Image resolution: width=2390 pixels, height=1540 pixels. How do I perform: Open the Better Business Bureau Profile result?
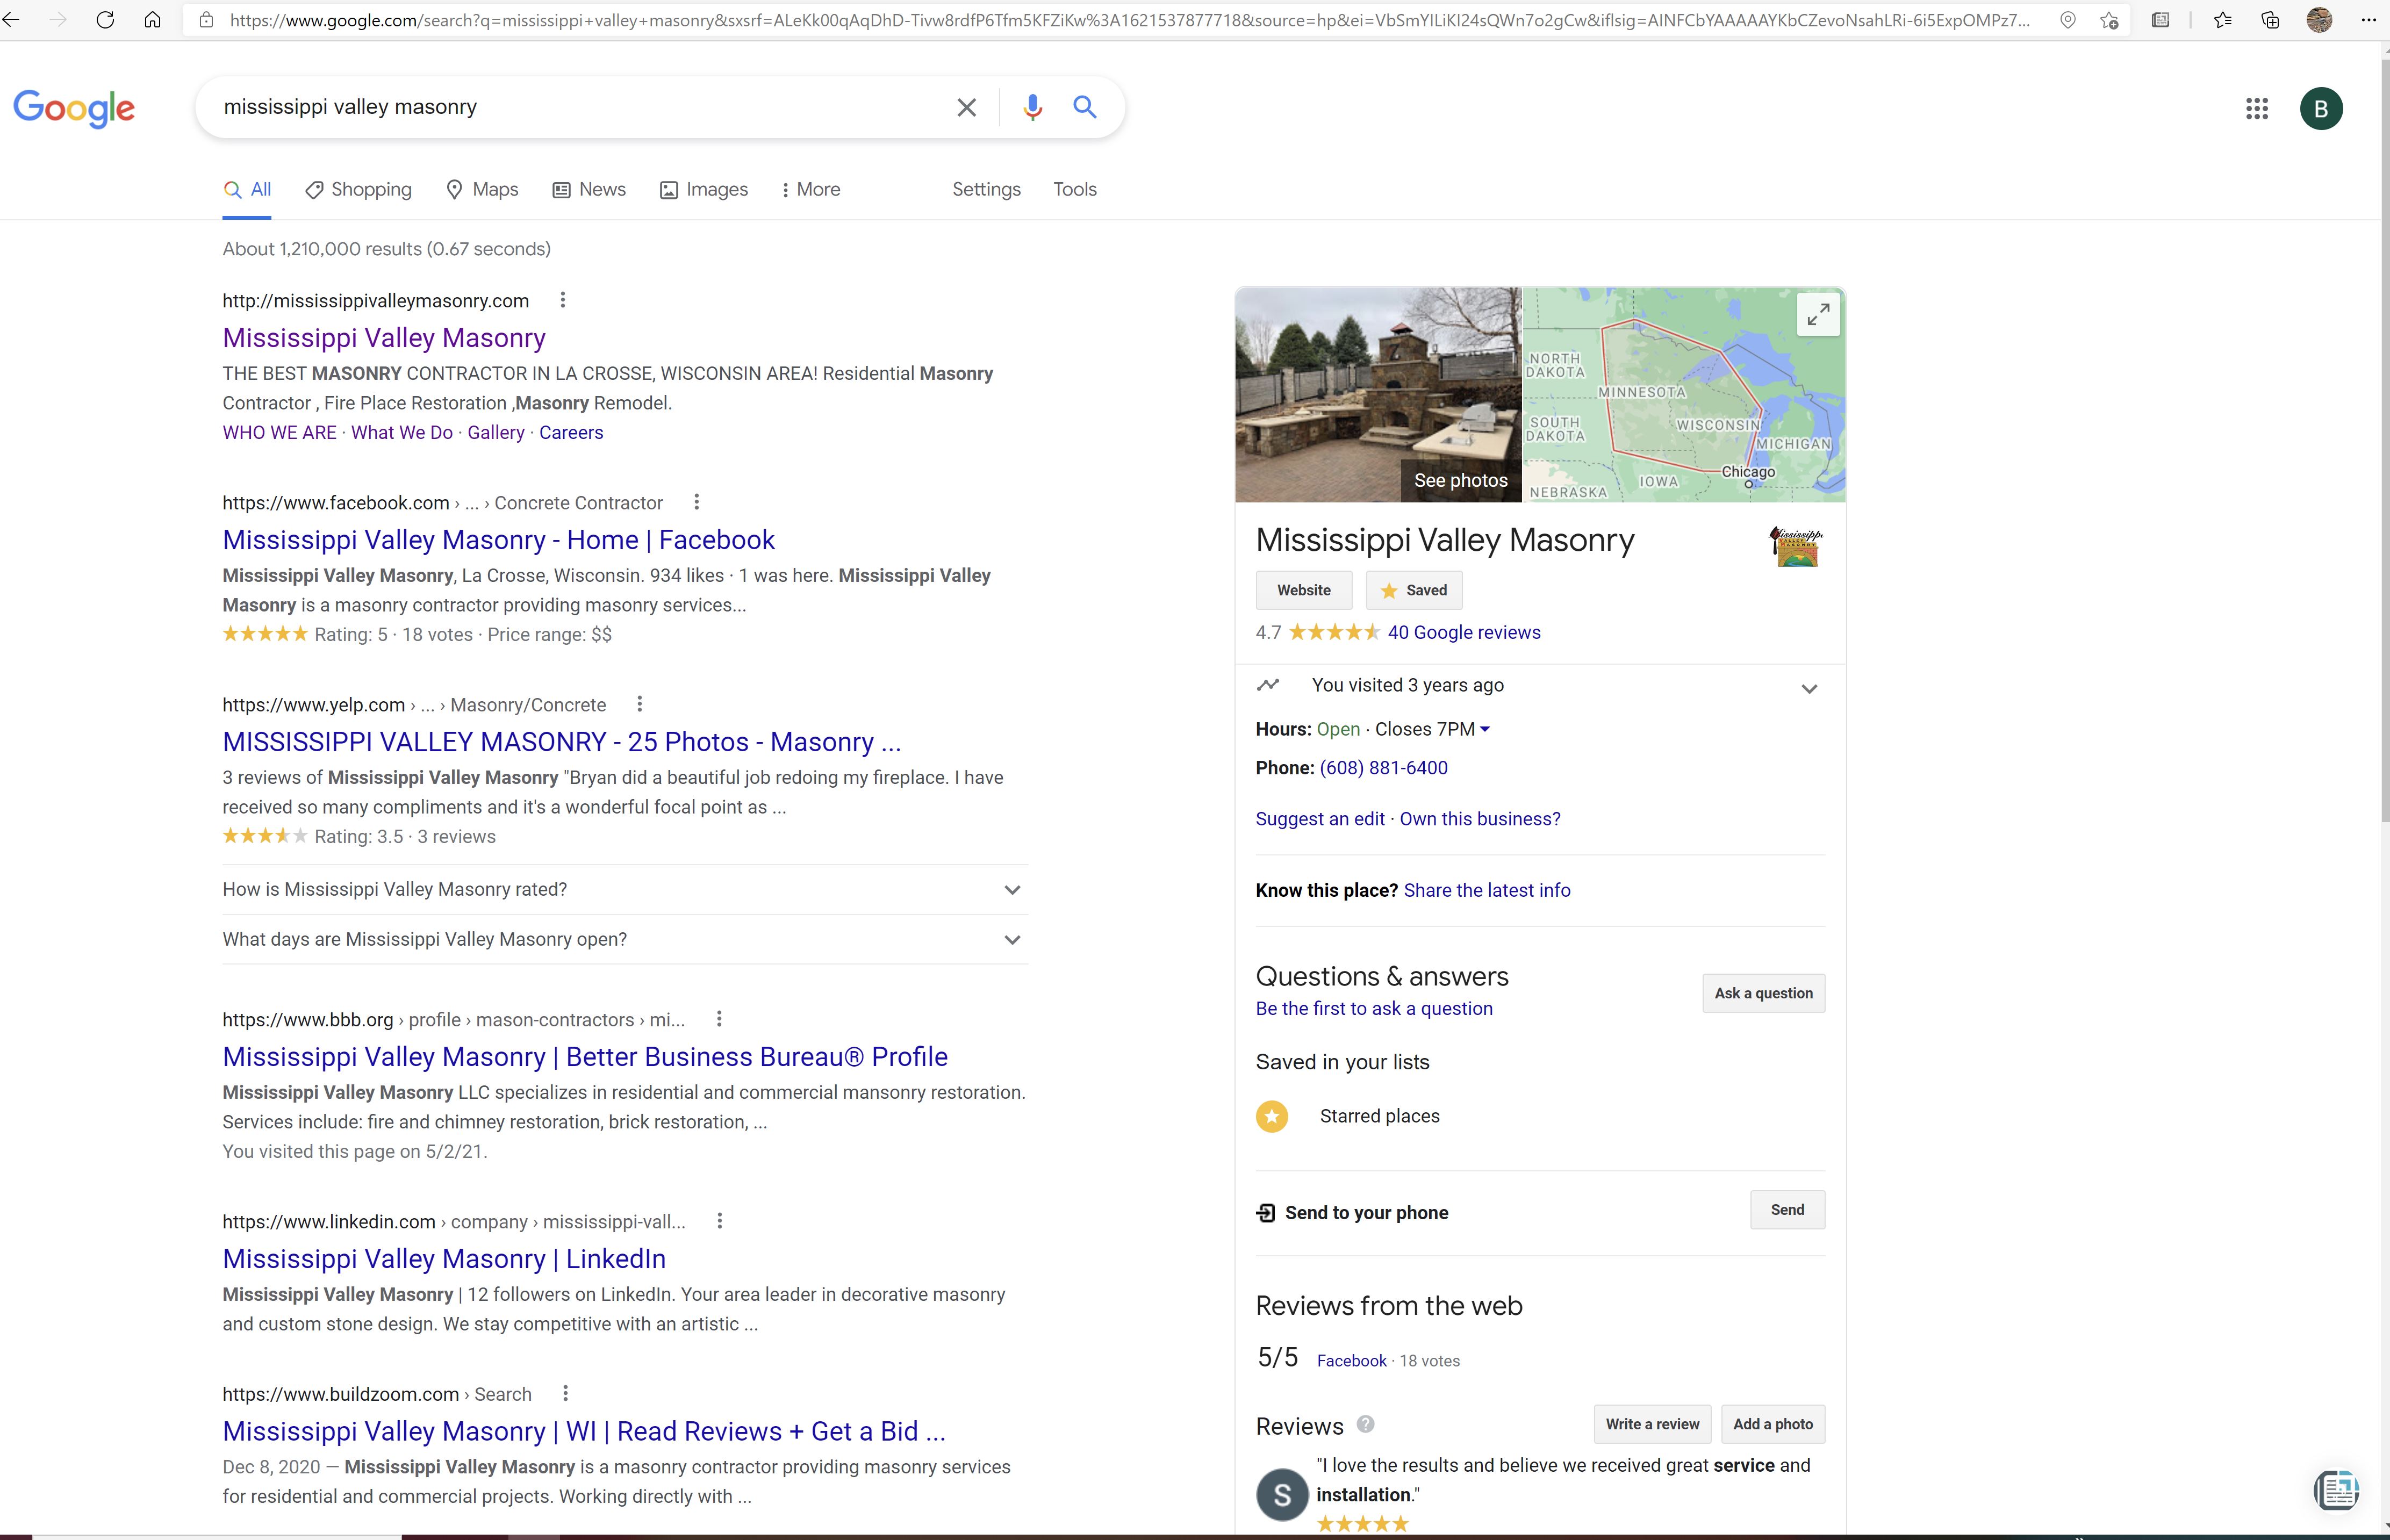pos(585,1056)
